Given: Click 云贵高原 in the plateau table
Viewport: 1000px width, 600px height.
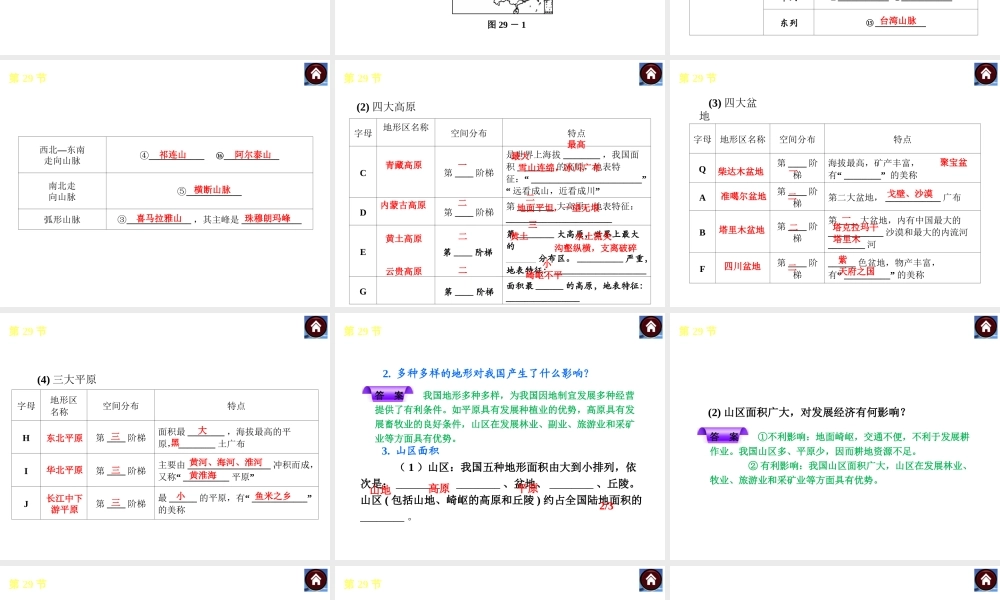Looking at the screenshot, I should coord(404,272).
